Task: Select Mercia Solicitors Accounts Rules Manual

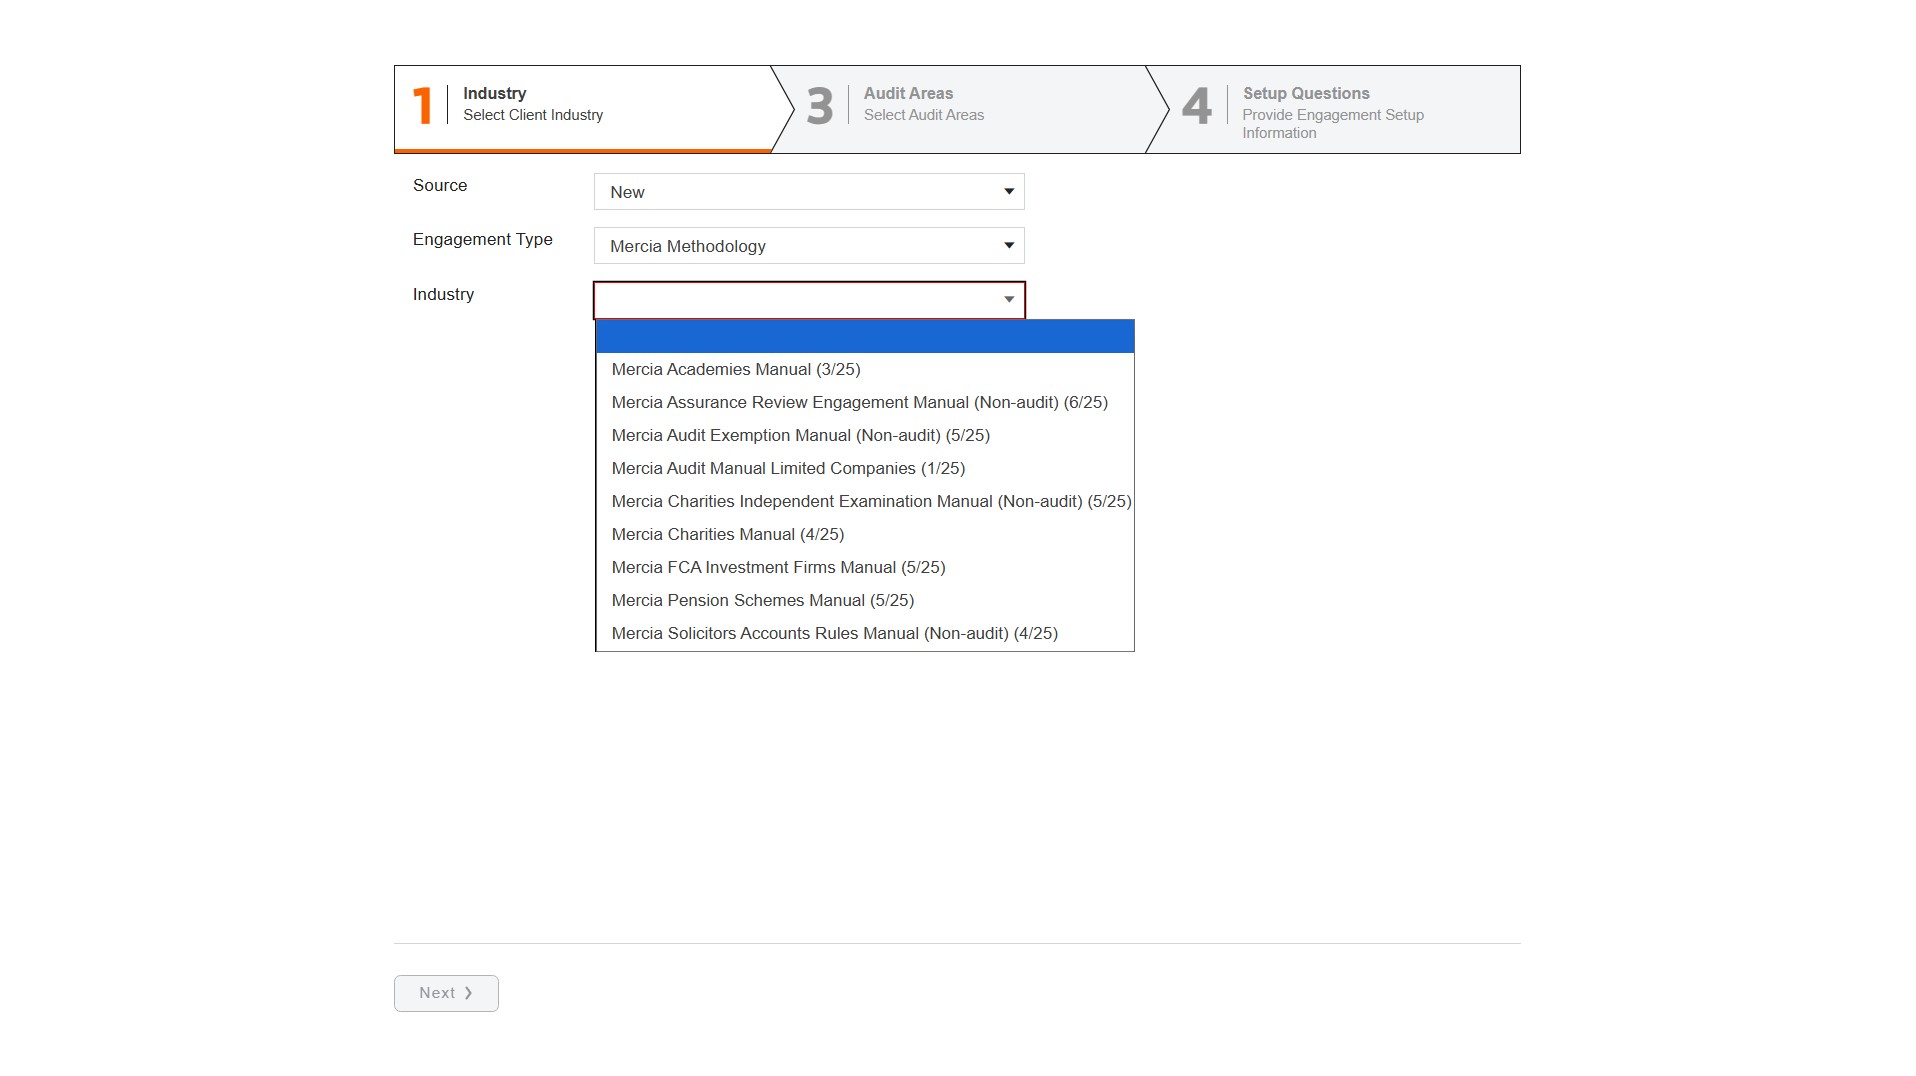Action: 834,634
